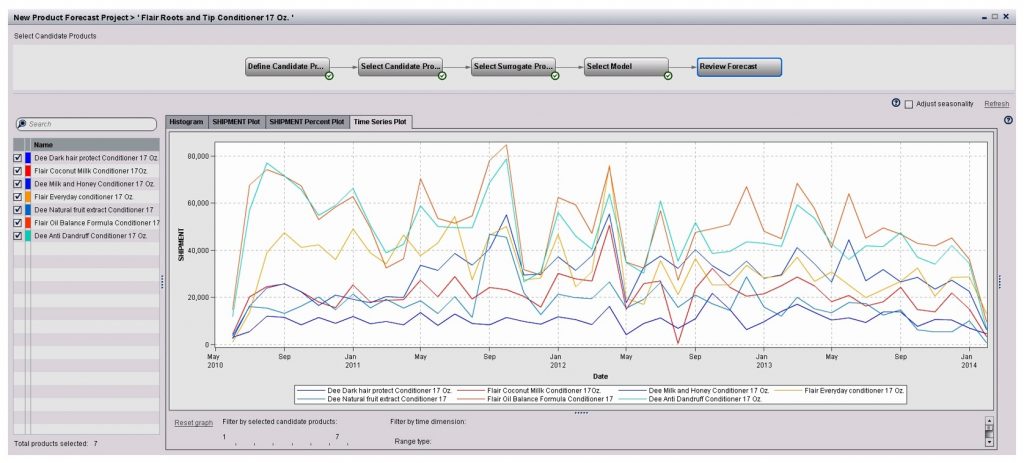Uncheck Dee Milk and Honey Conditioner
Viewport: 1024px width, 463px height.
pos(18,184)
